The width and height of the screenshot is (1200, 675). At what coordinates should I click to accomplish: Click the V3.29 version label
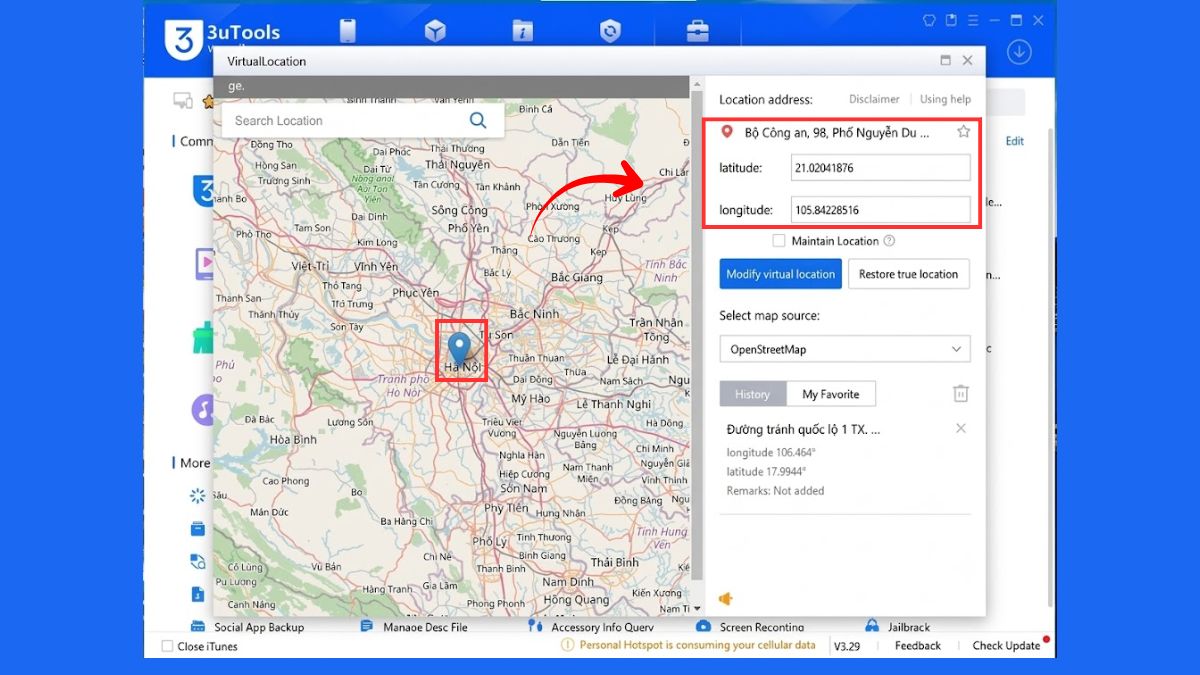point(848,646)
